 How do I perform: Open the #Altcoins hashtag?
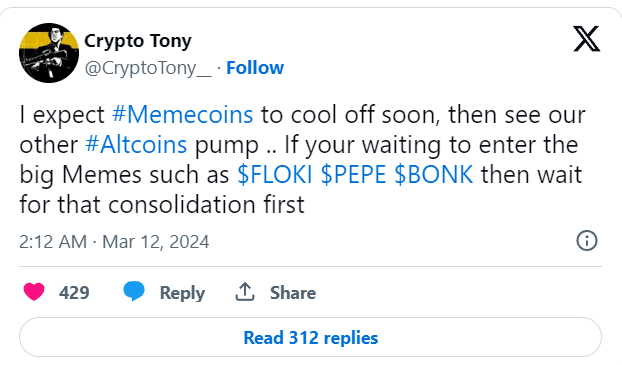pyautogui.click(x=136, y=144)
